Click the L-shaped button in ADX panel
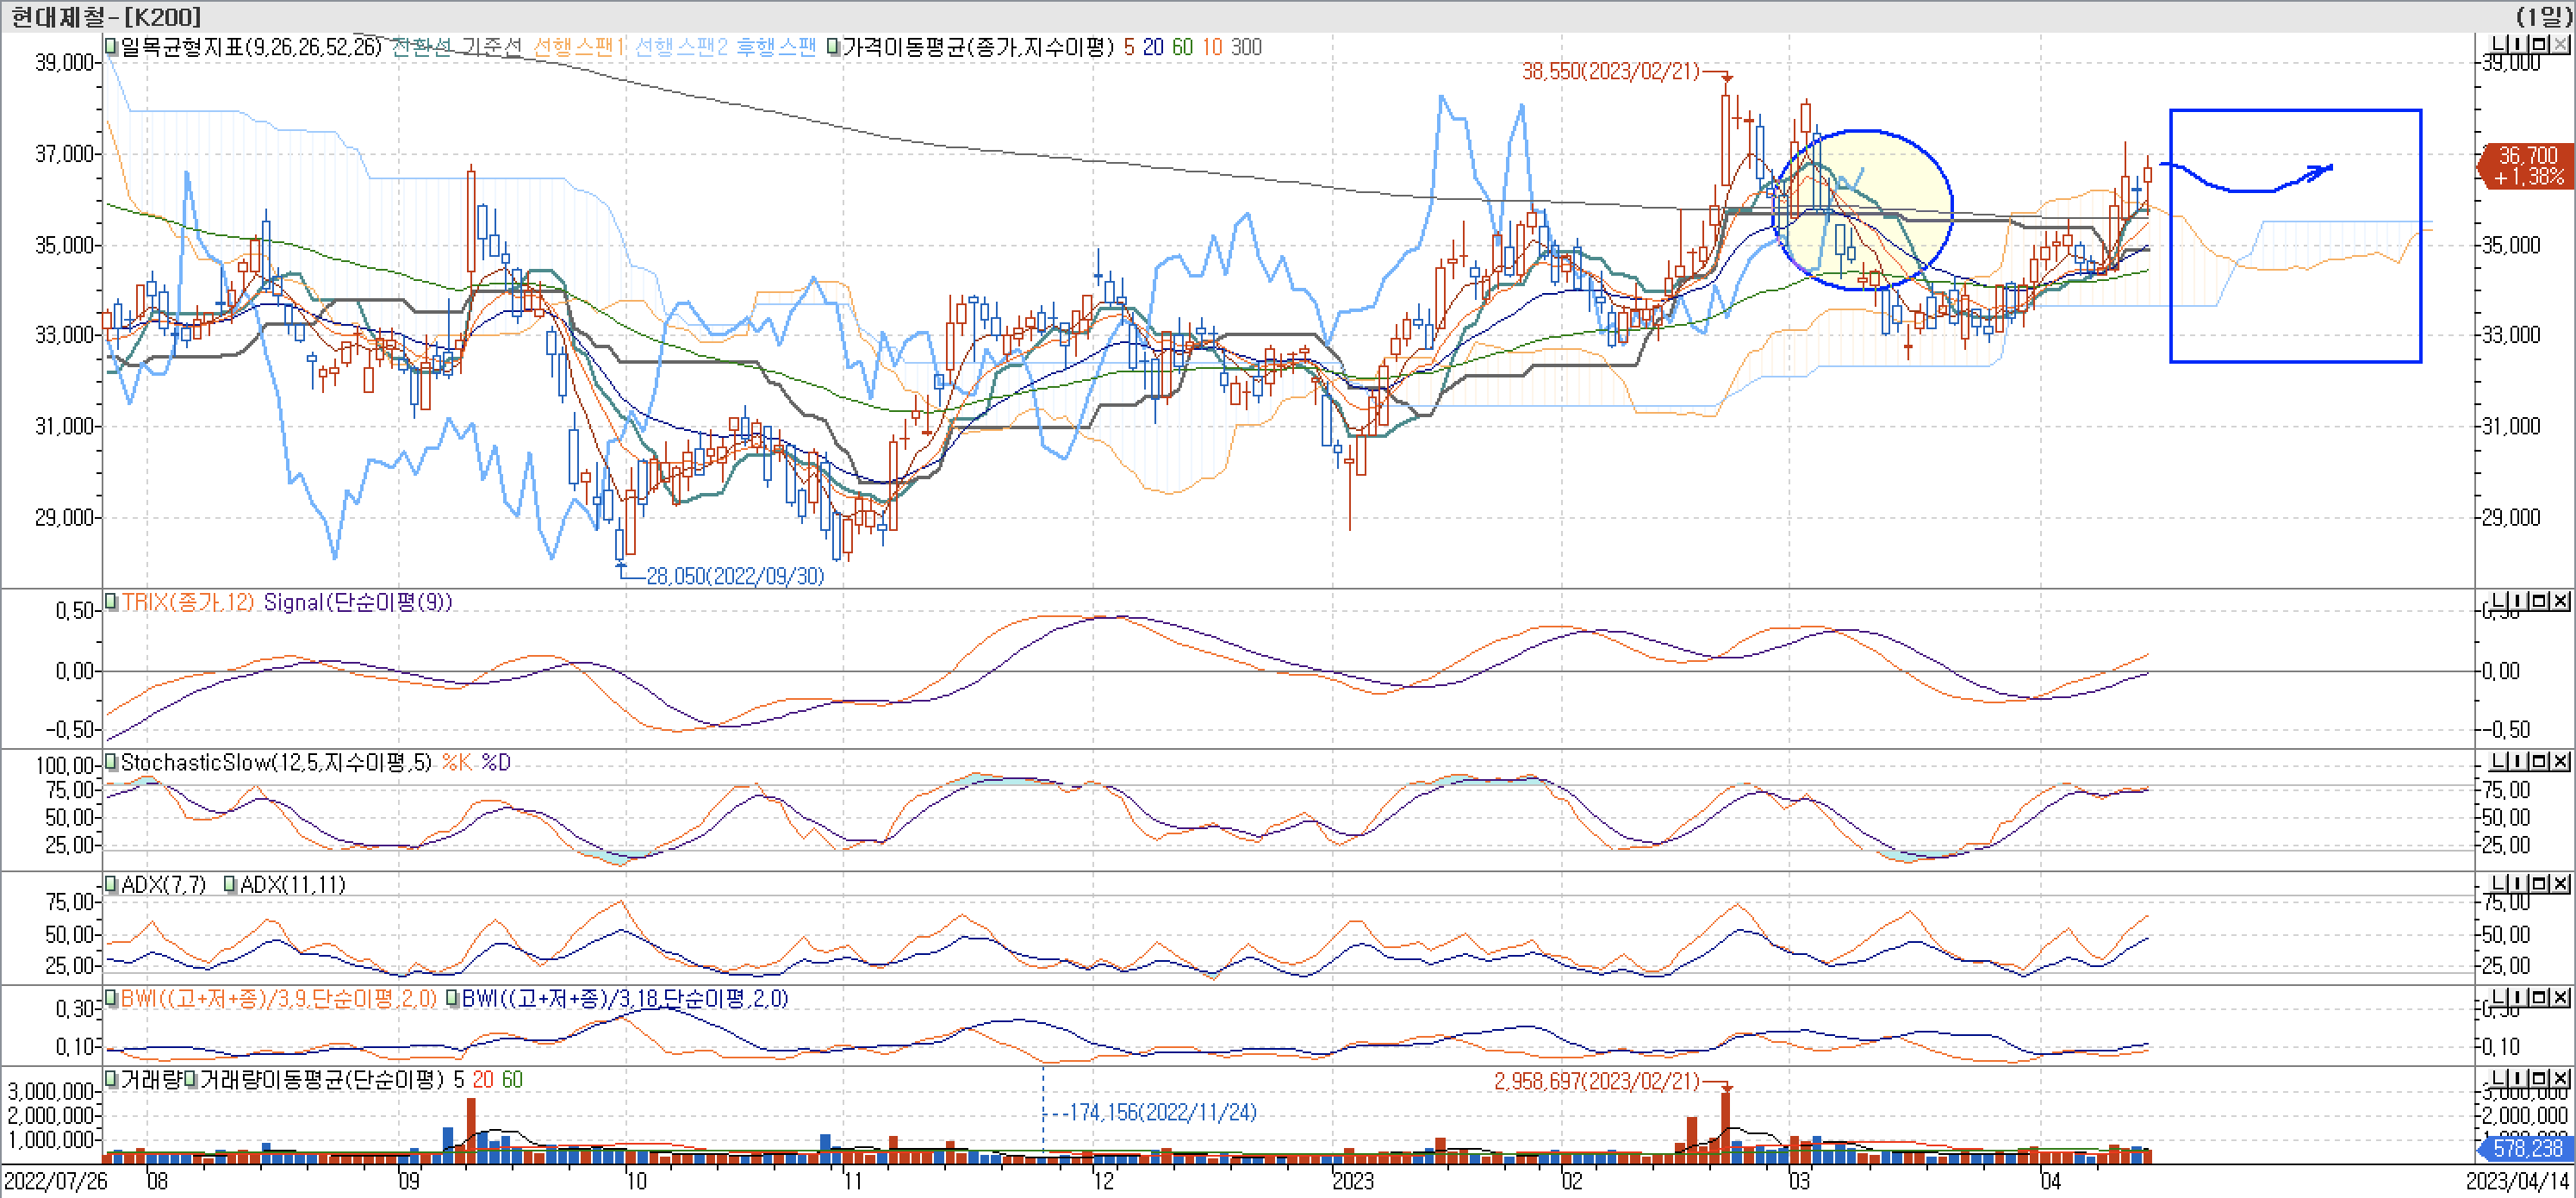 pos(2499,883)
